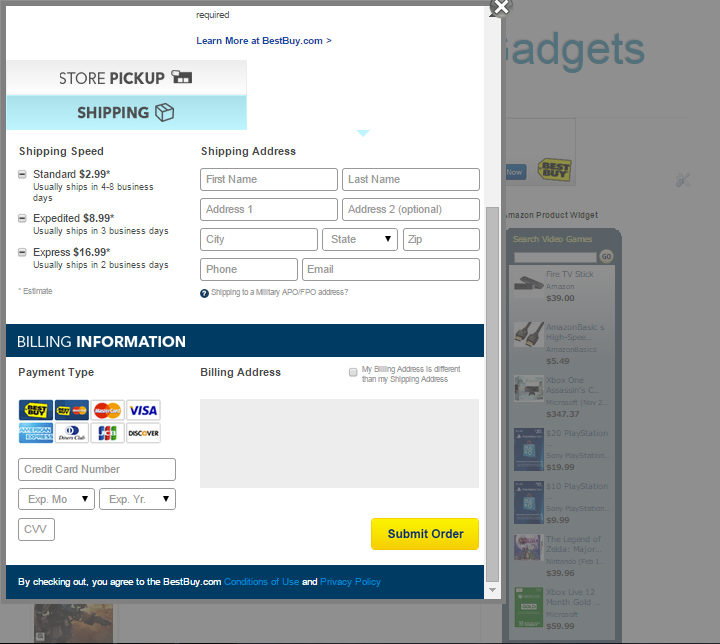Focus the Credit Card Number field
The height and width of the screenshot is (644, 720).
(x=97, y=470)
